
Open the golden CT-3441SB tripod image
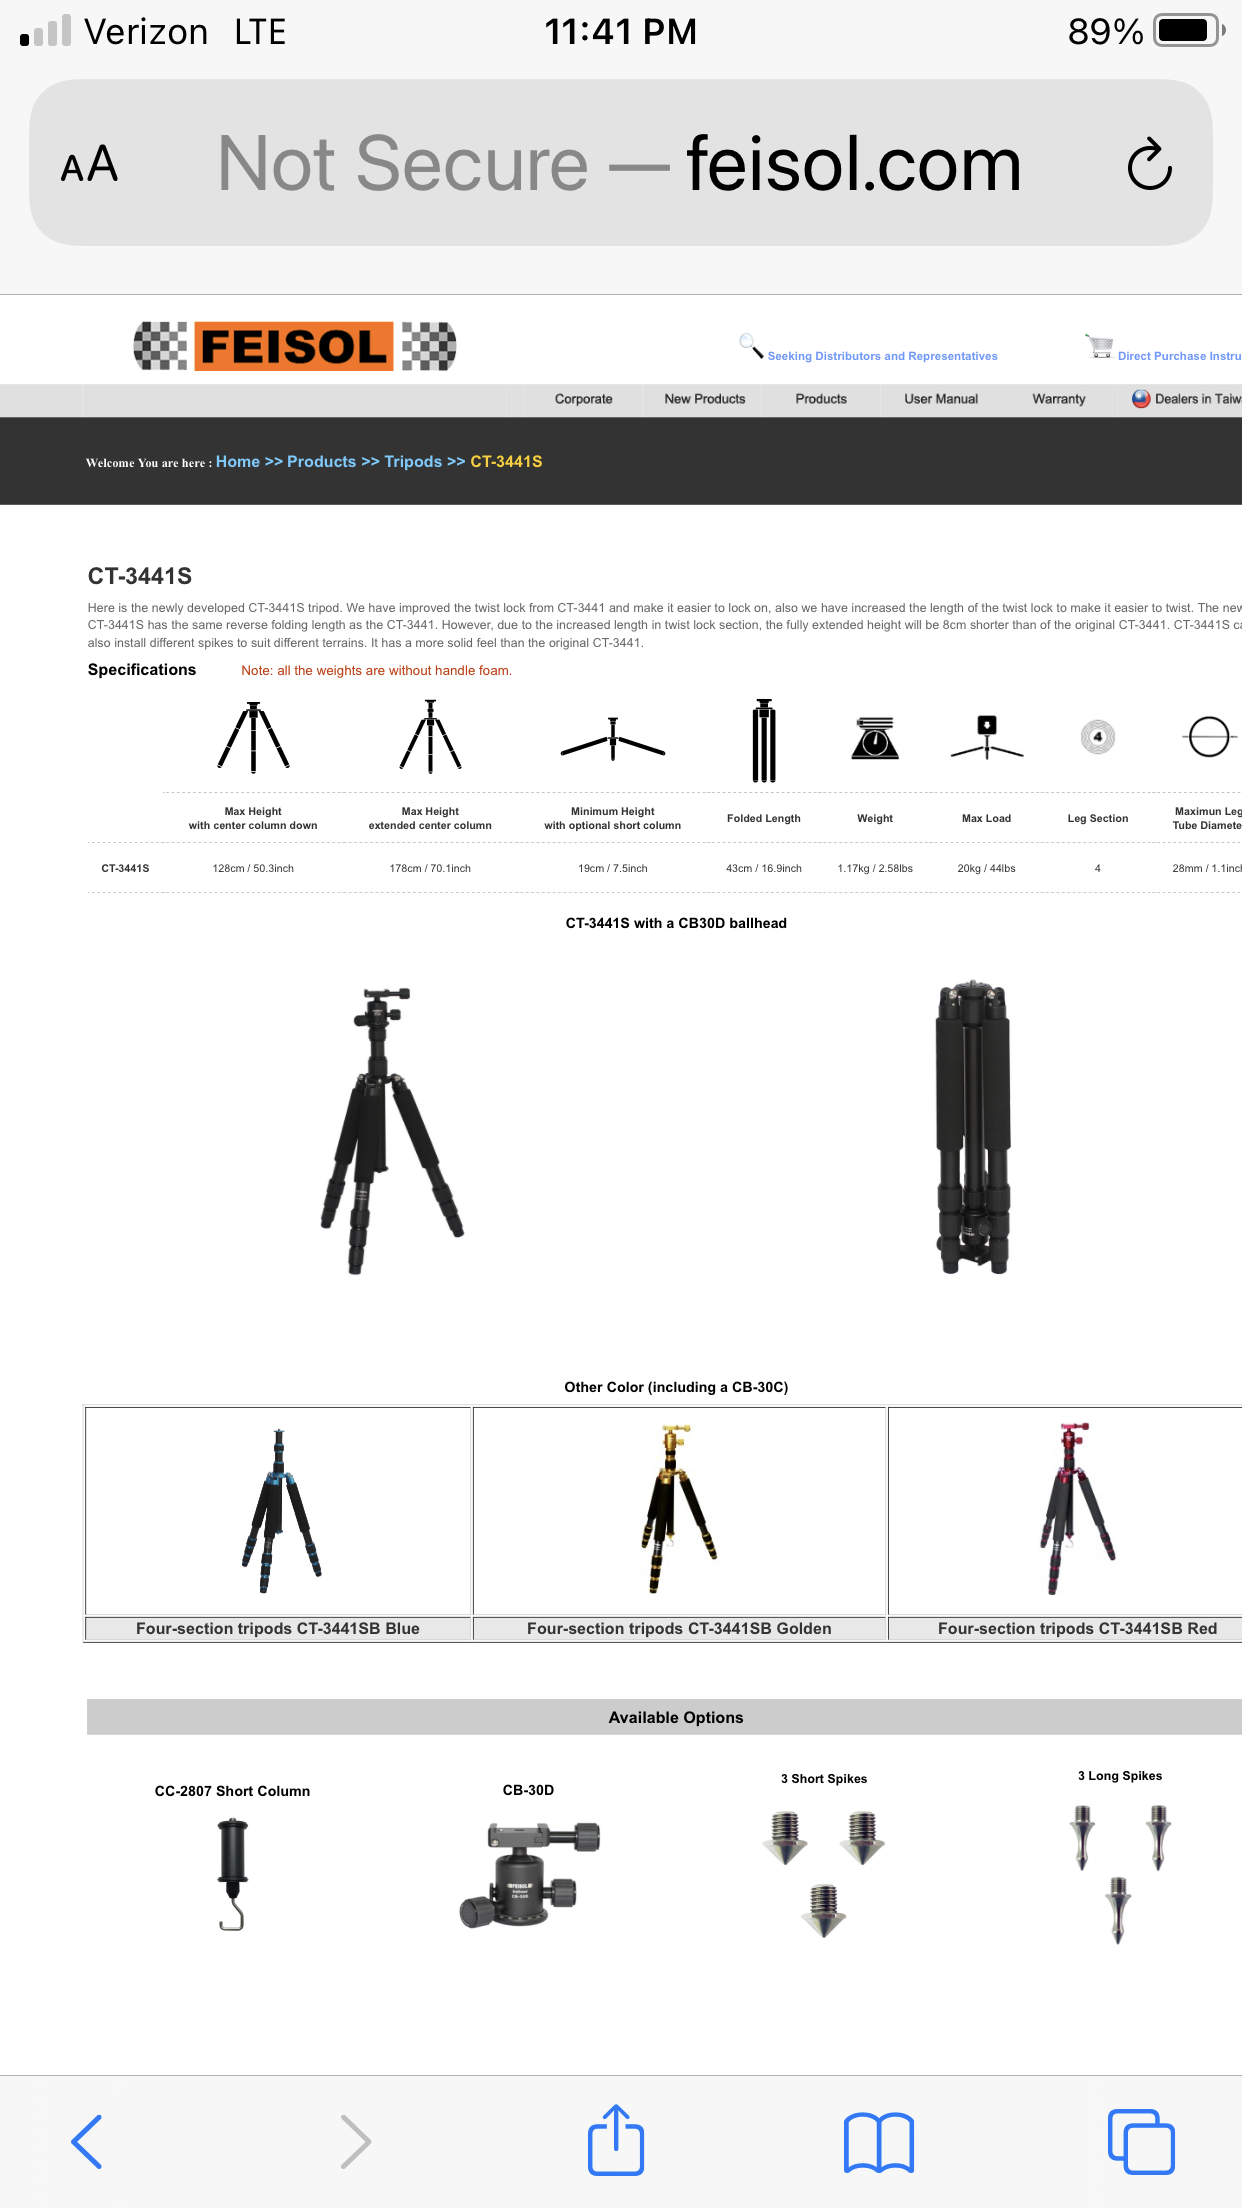[x=679, y=1510]
